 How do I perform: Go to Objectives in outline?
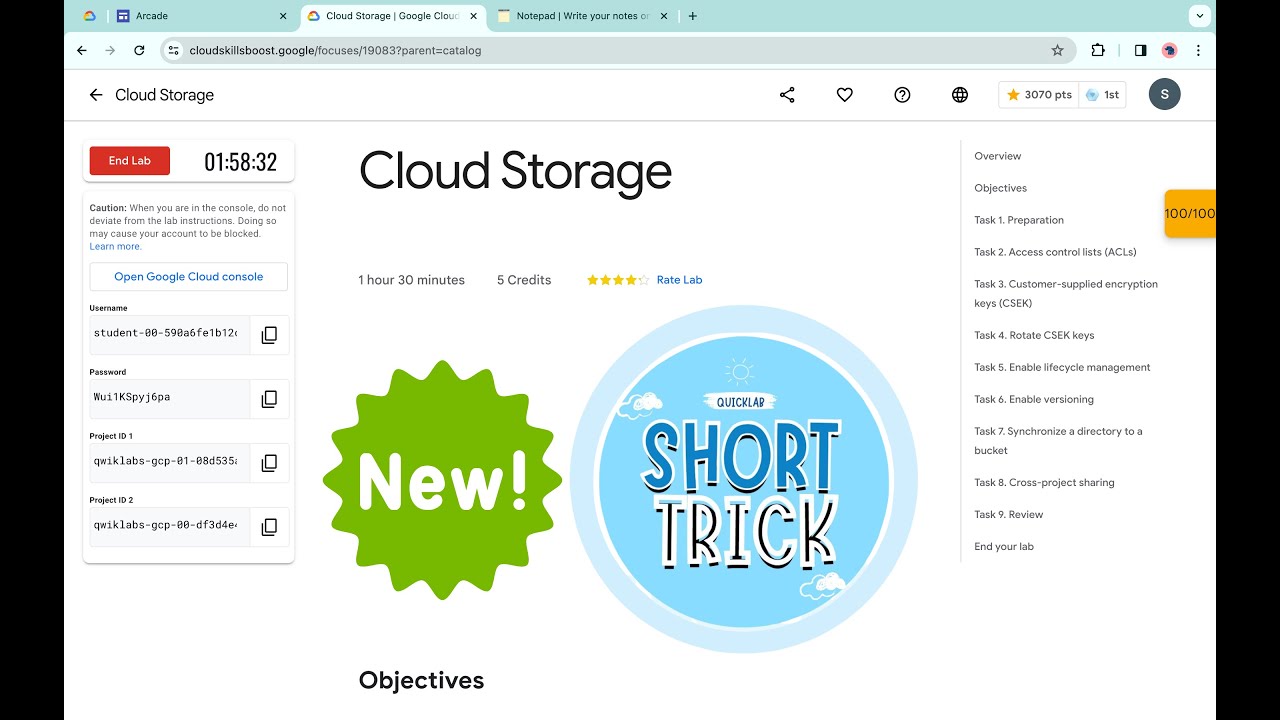(1000, 188)
